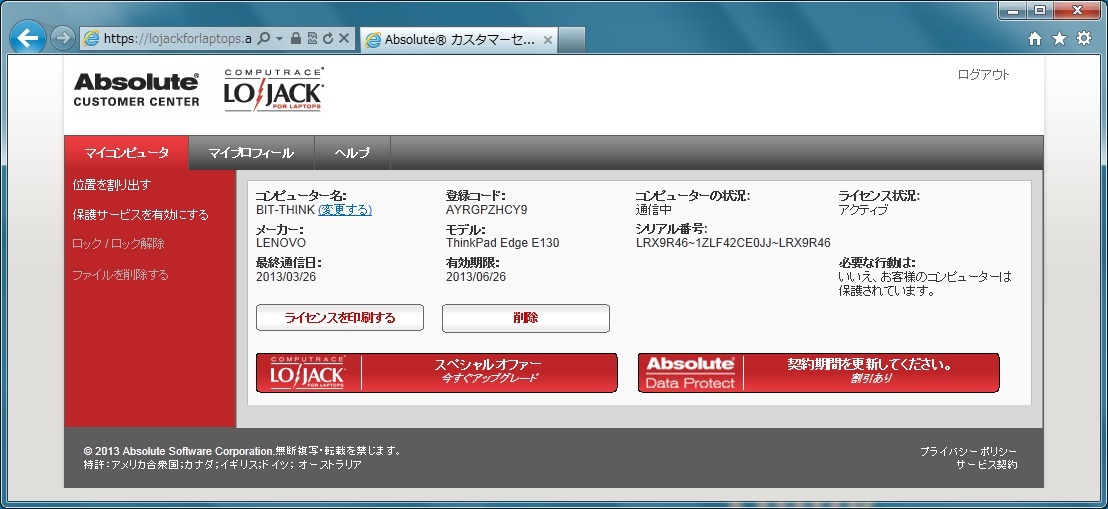Select 位置を割り出す in sidebar
This screenshot has width=1108, height=509.
tap(112, 185)
